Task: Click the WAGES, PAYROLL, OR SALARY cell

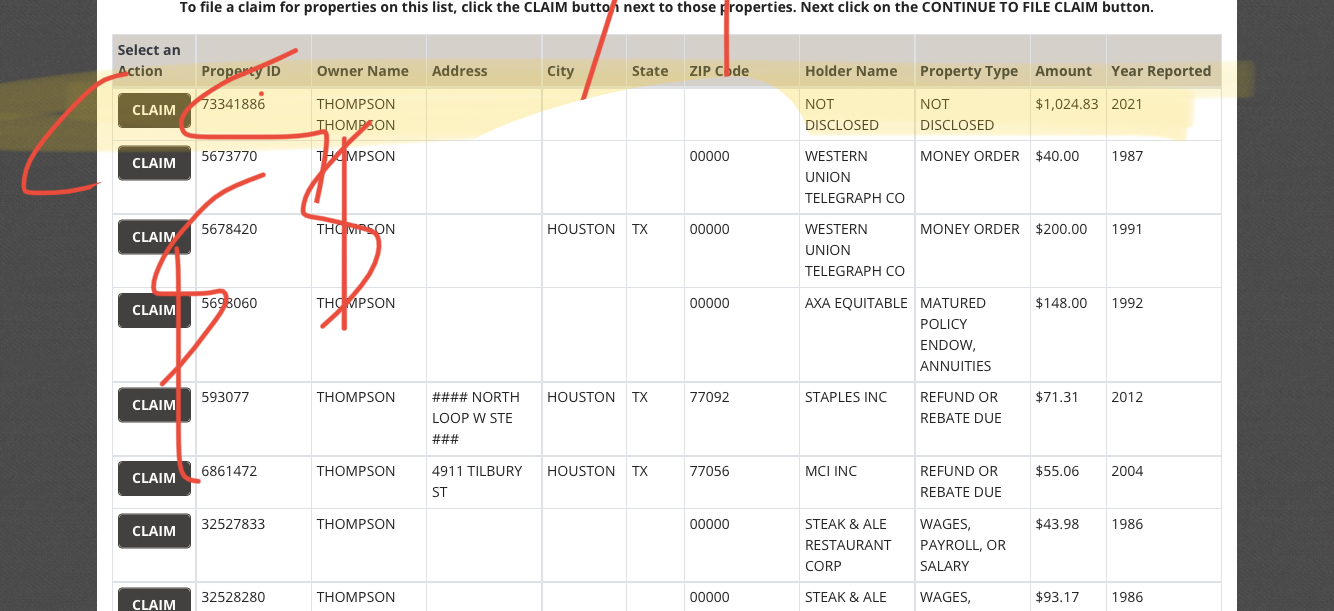Action: click(963, 545)
